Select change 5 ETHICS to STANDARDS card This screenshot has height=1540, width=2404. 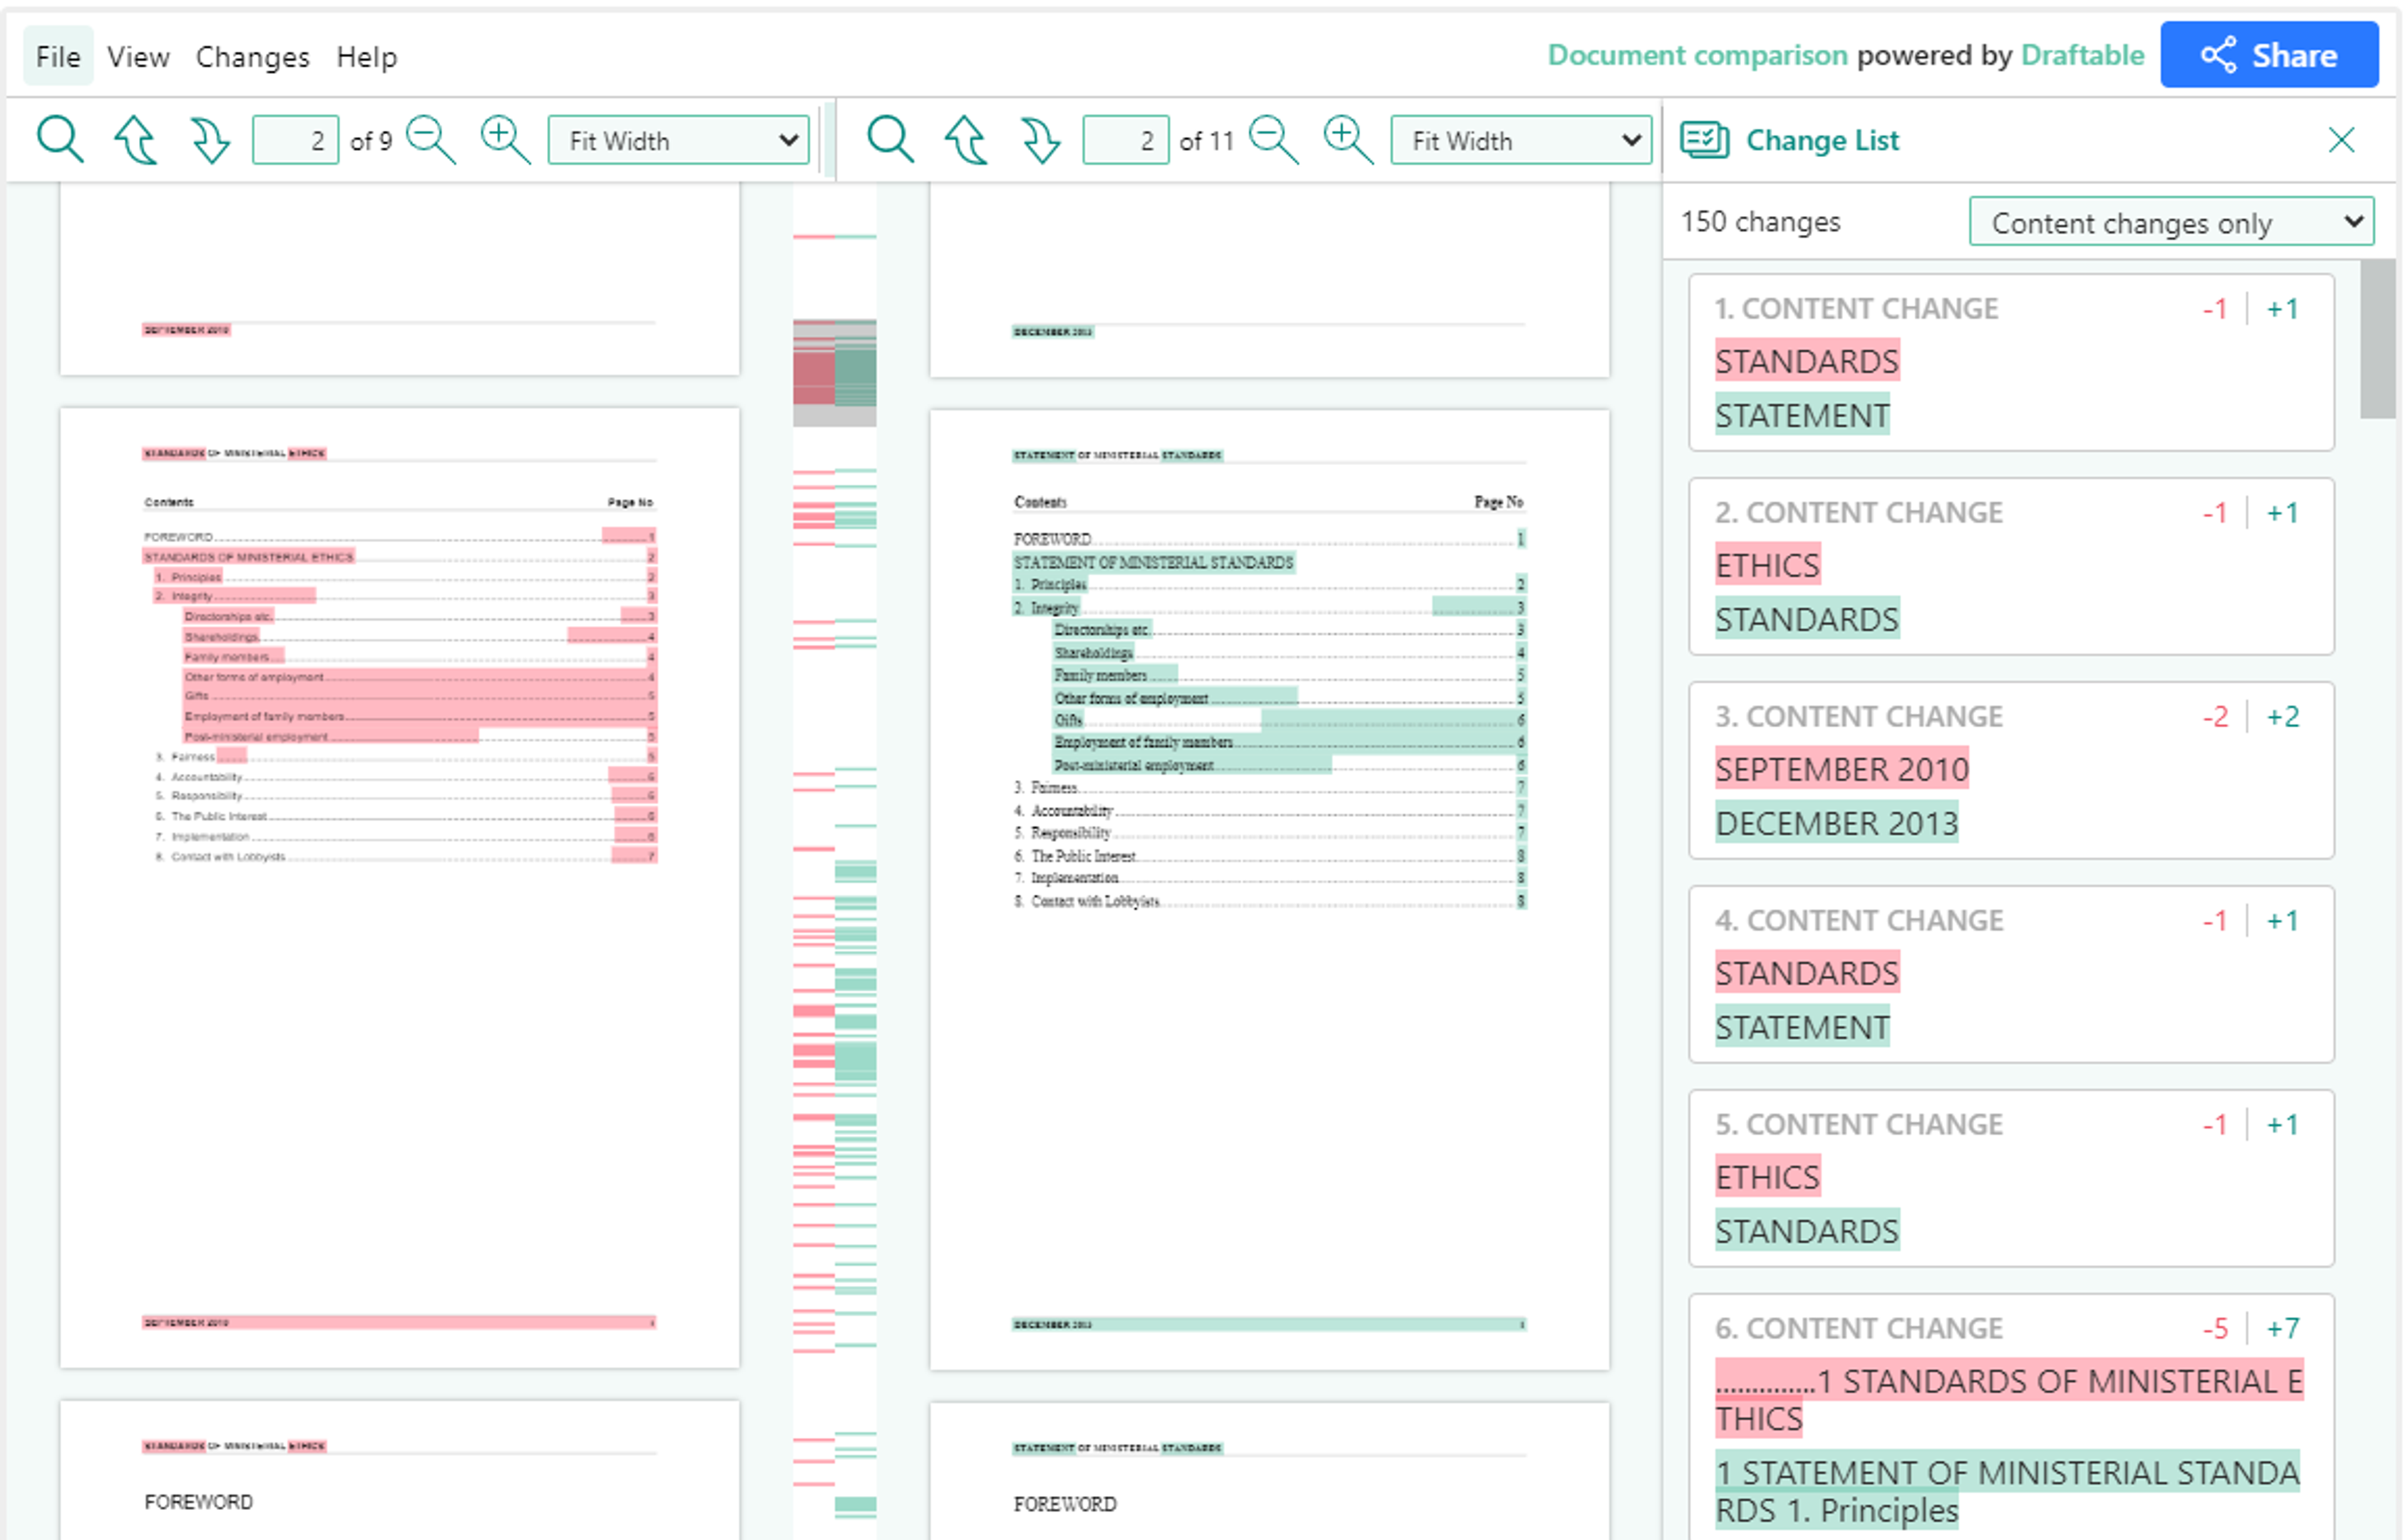pyautogui.click(x=2011, y=1178)
